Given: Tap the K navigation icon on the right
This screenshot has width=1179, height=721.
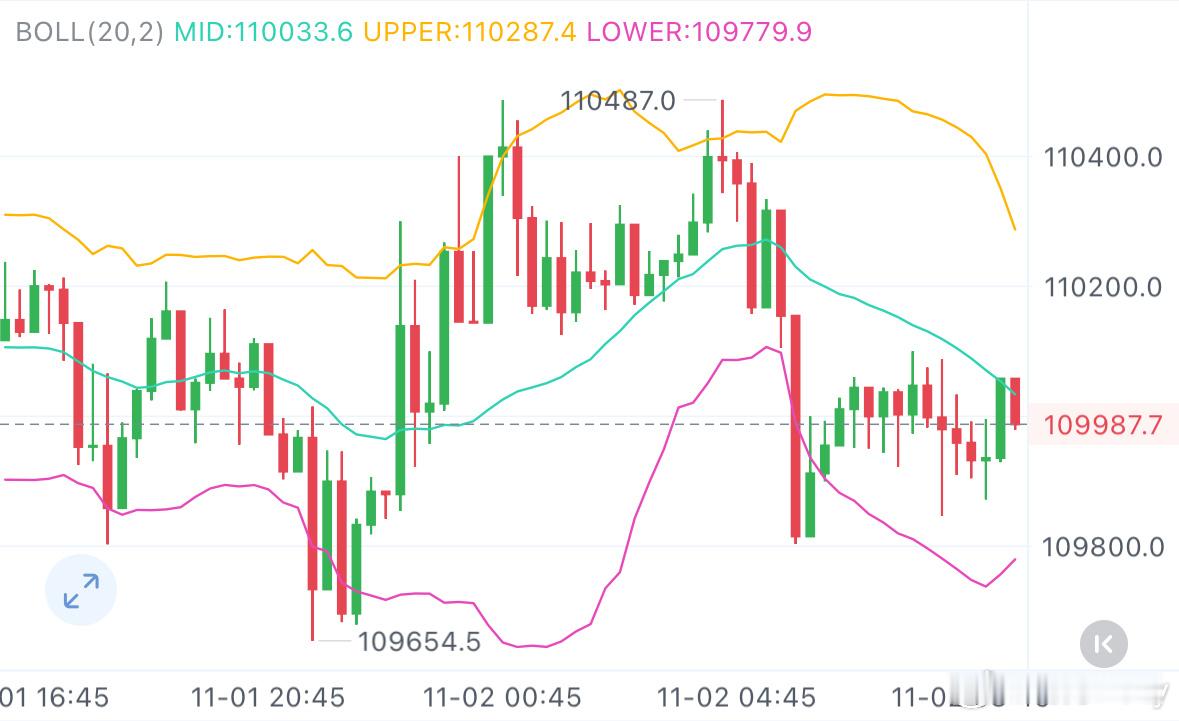Looking at the screenshot, I should click(1104, 644).
